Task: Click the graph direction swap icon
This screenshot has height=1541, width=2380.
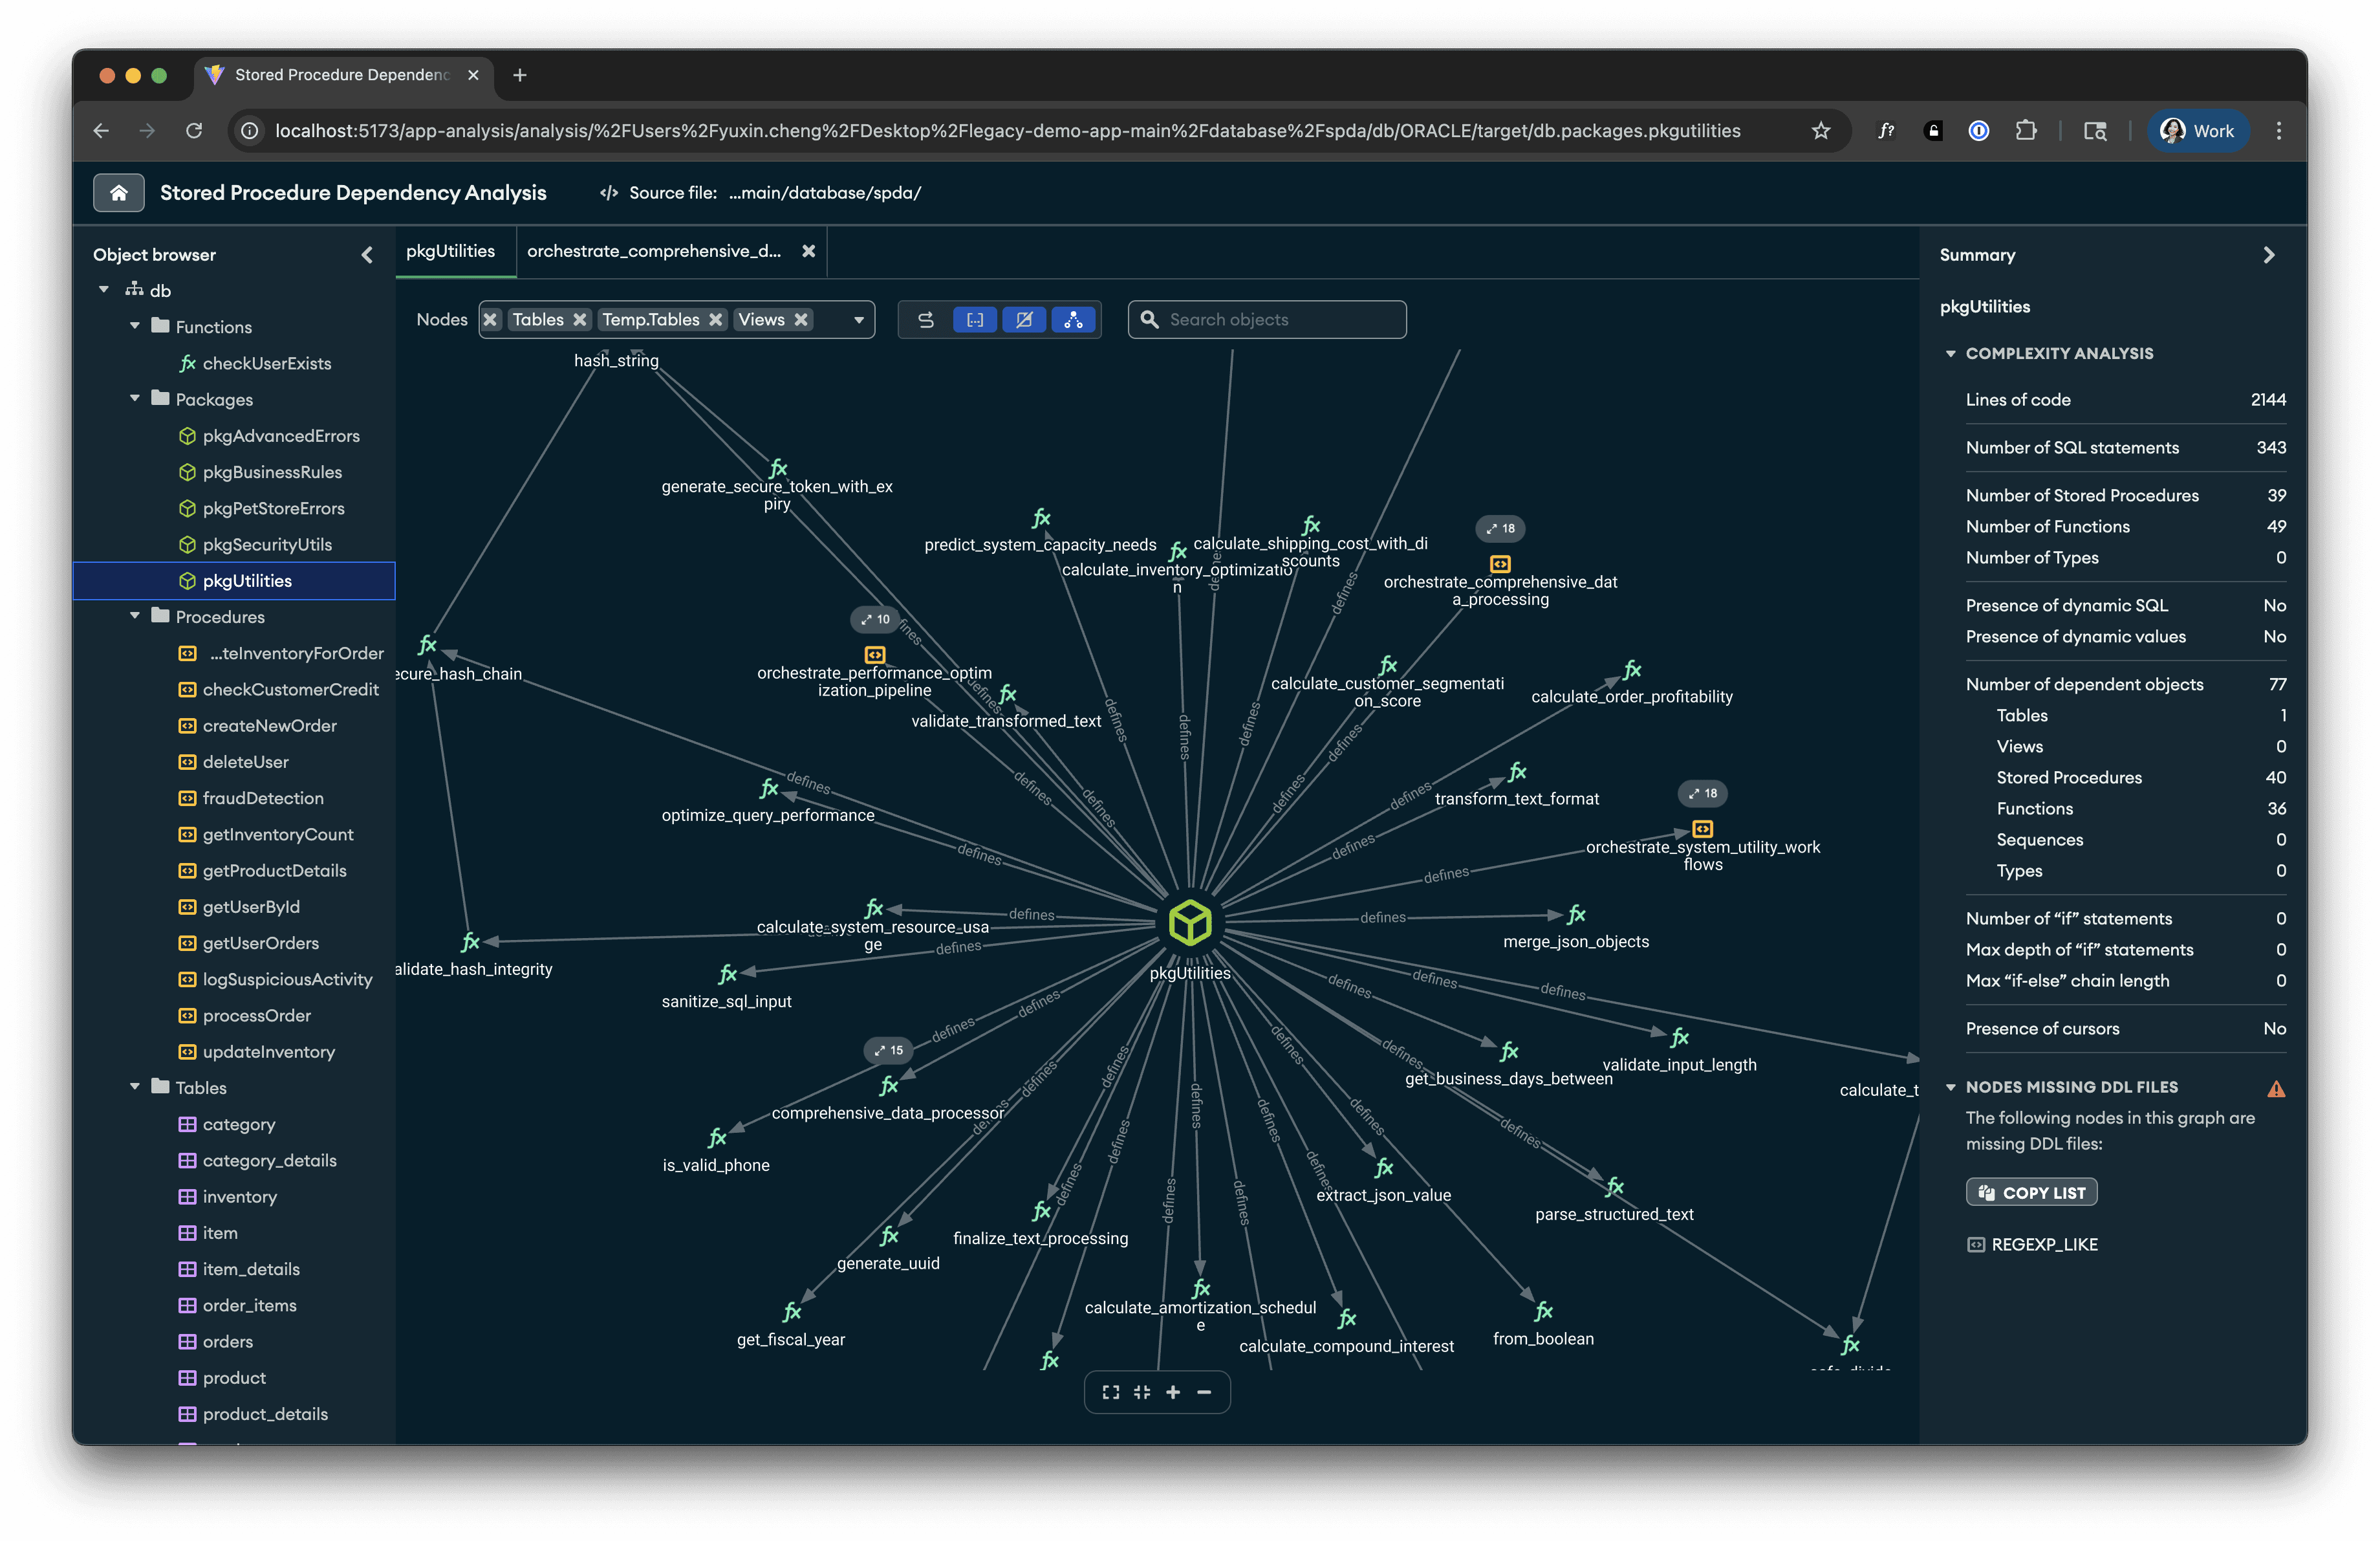Action: [x=926, y=320]
